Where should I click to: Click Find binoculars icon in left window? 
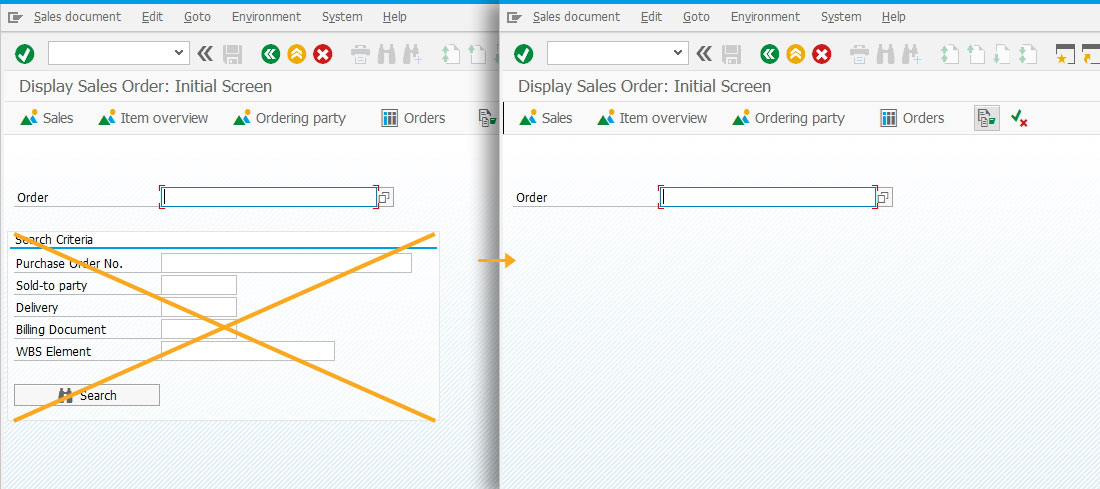pos(387,54)
